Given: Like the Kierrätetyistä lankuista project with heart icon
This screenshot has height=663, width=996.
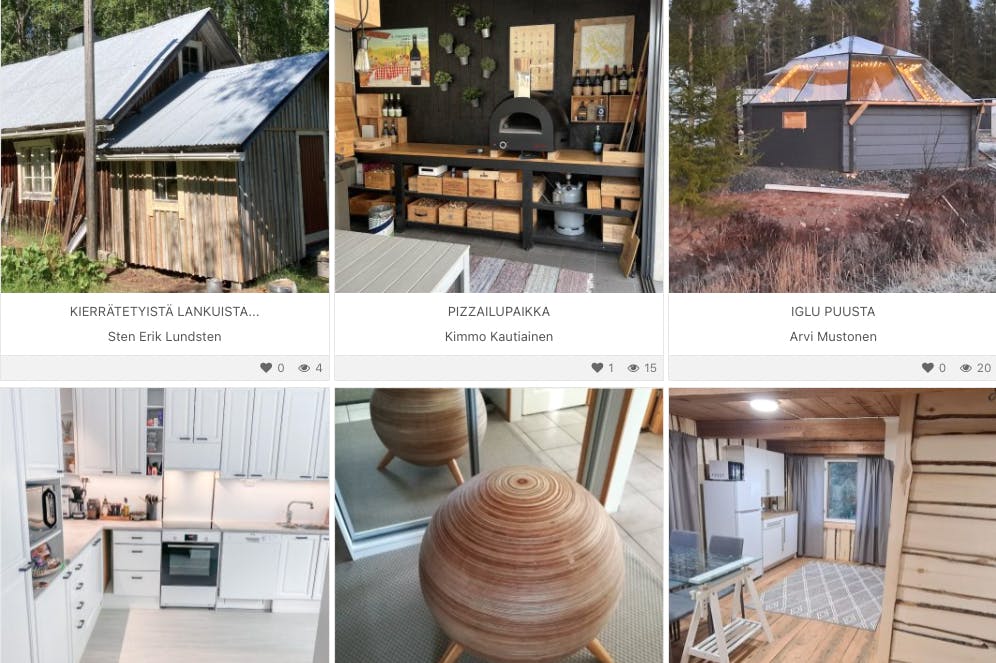Looking at the screenshot, I should (266, 368).
